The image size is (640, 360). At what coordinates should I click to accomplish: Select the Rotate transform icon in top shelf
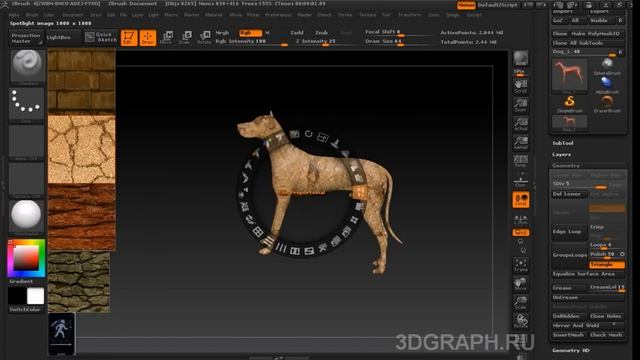coord(204,37)
